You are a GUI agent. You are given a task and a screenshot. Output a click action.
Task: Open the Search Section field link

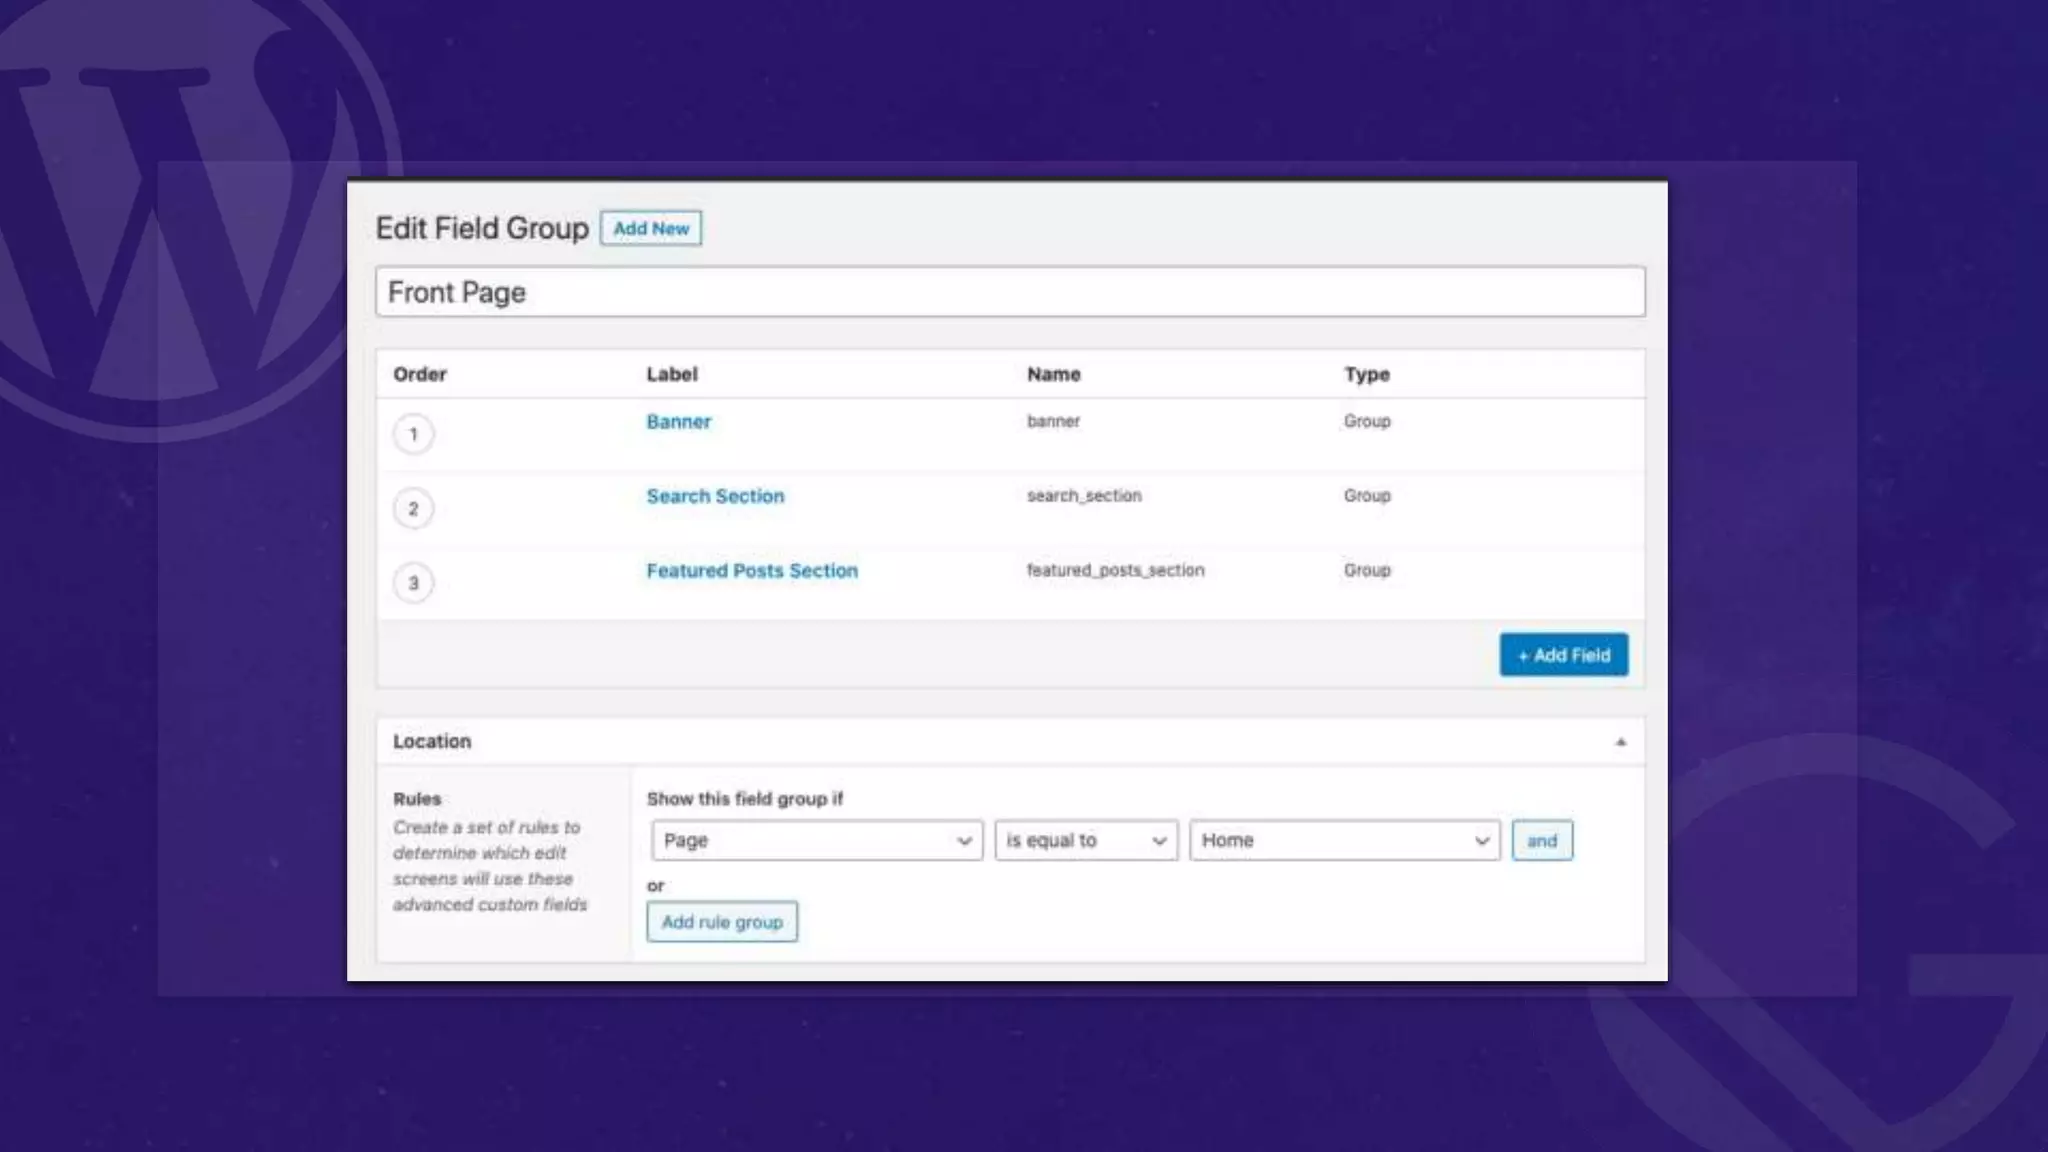pos(715,496)
